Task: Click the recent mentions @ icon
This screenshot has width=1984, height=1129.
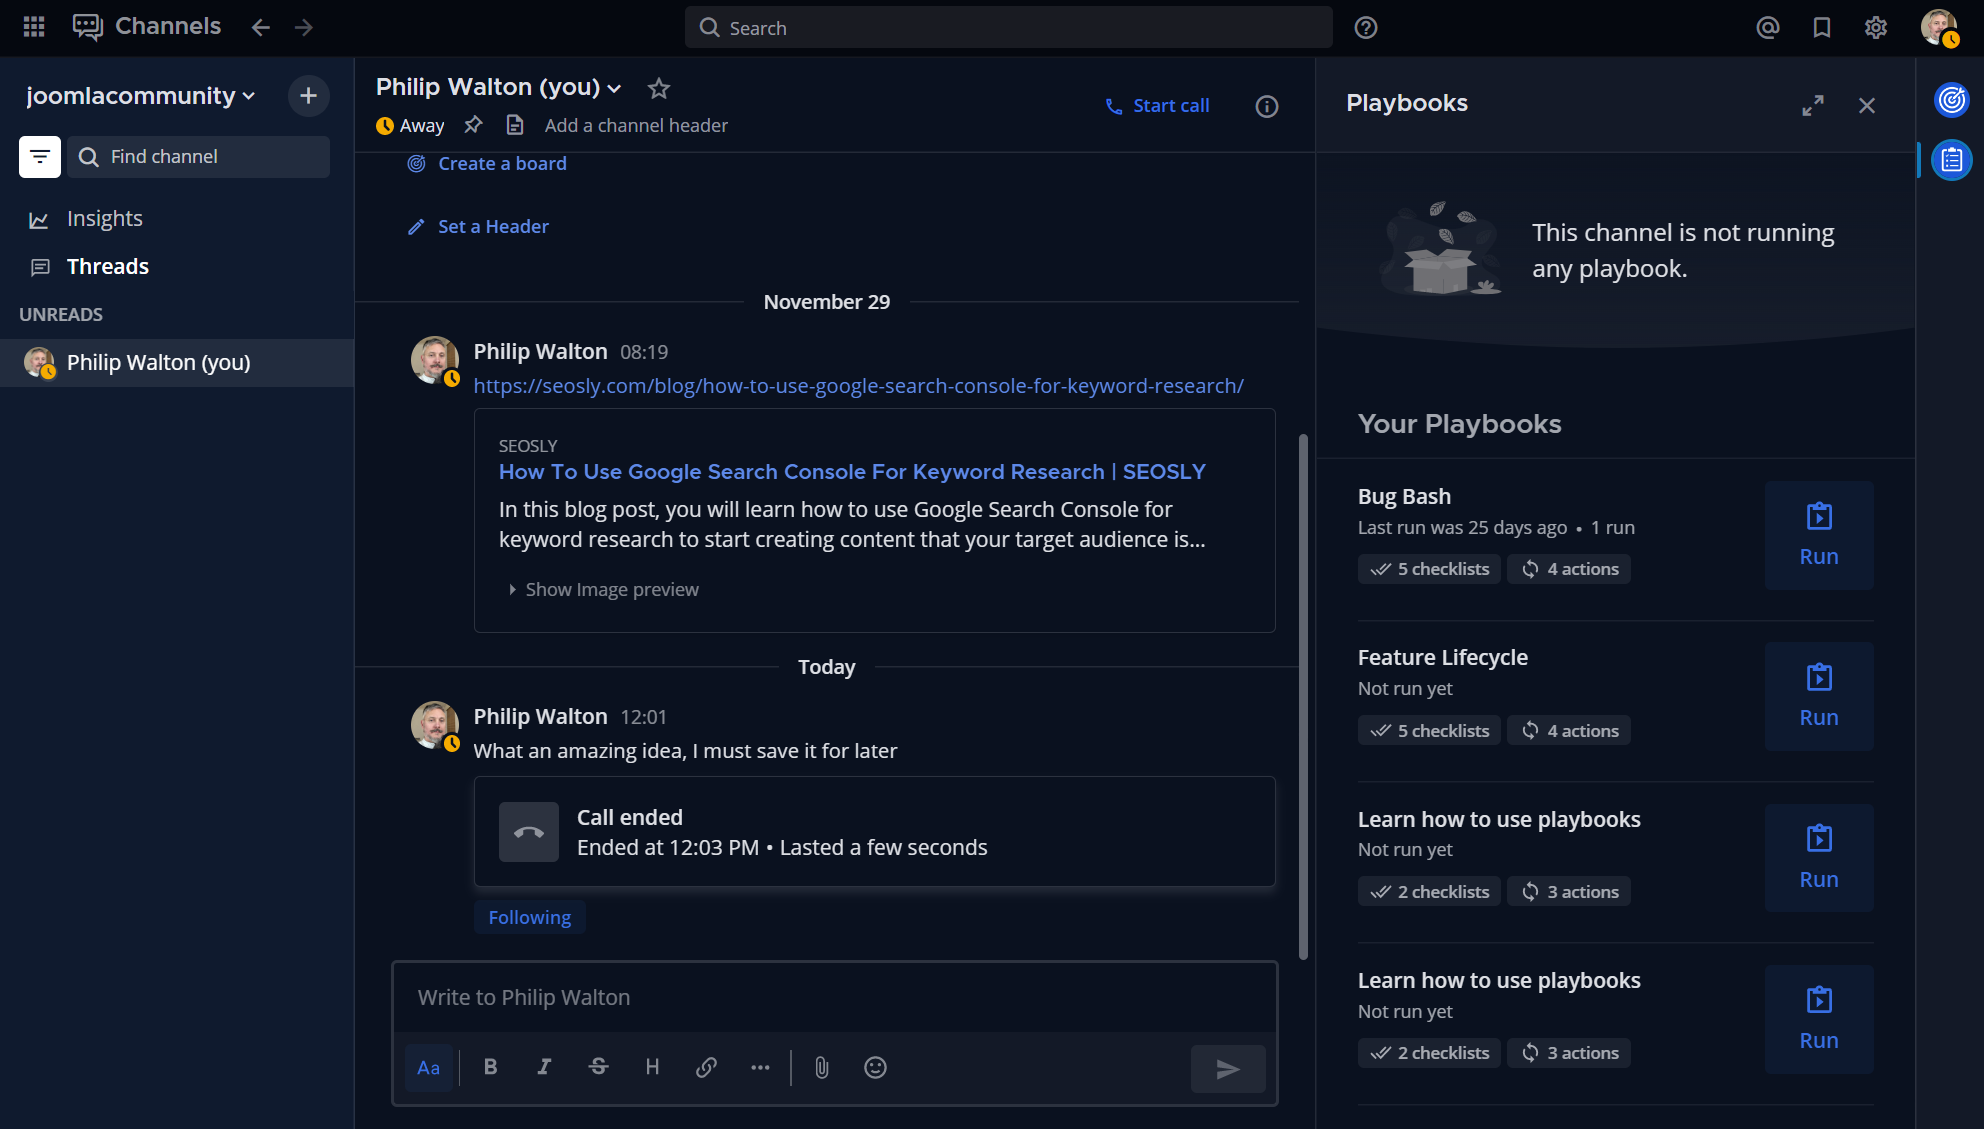Action: coord(1767,28)
